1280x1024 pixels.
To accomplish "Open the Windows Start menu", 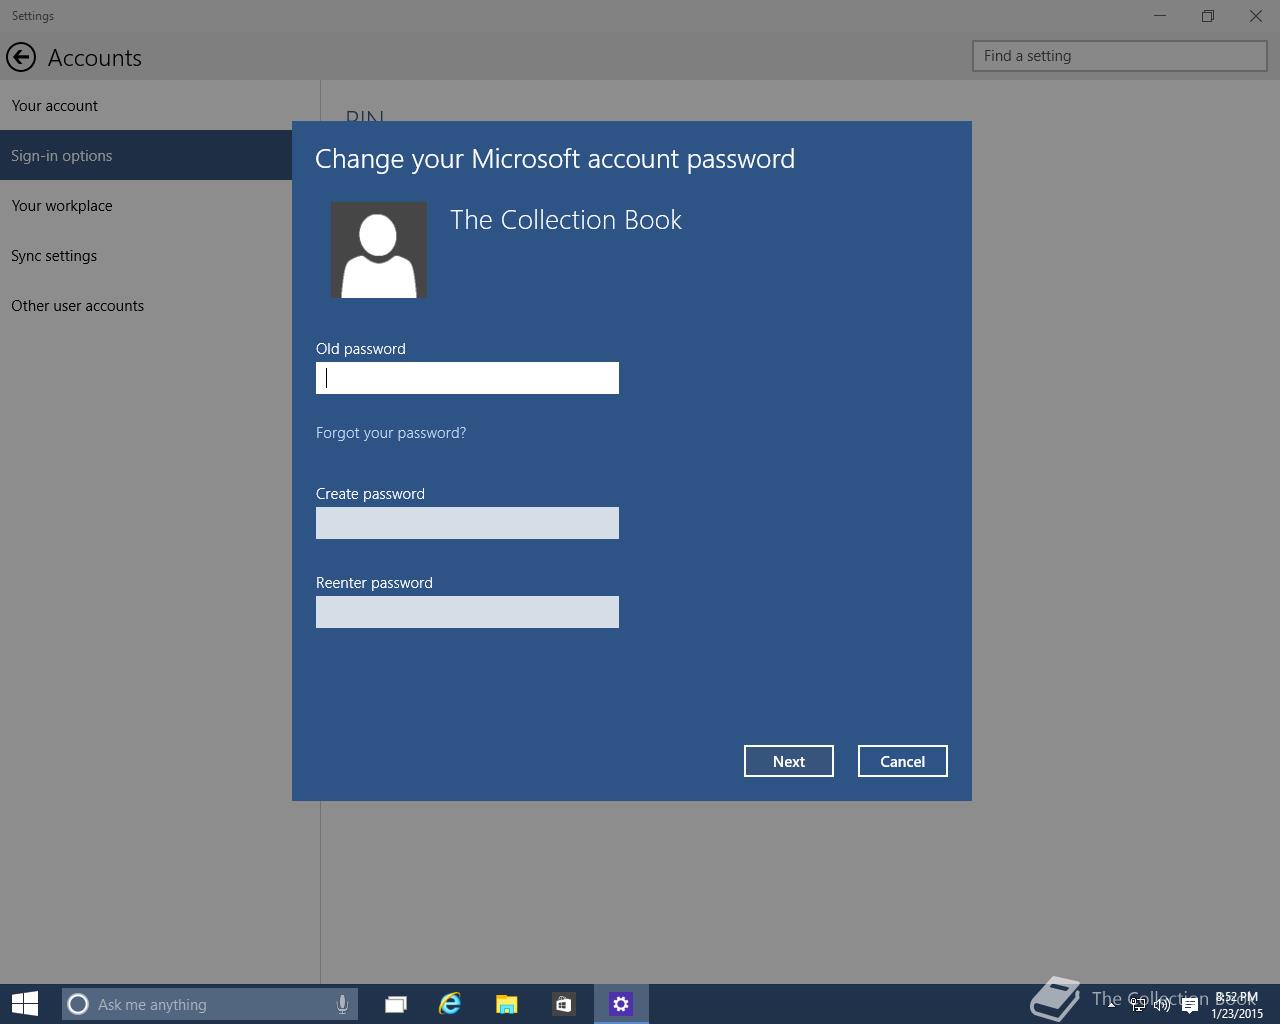I will (24, 1004).
